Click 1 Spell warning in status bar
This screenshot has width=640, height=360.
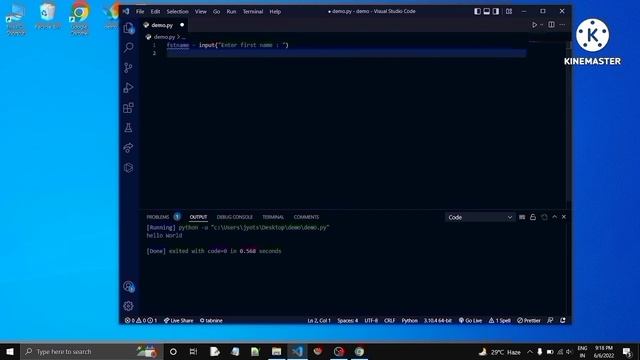pos(500,320)
